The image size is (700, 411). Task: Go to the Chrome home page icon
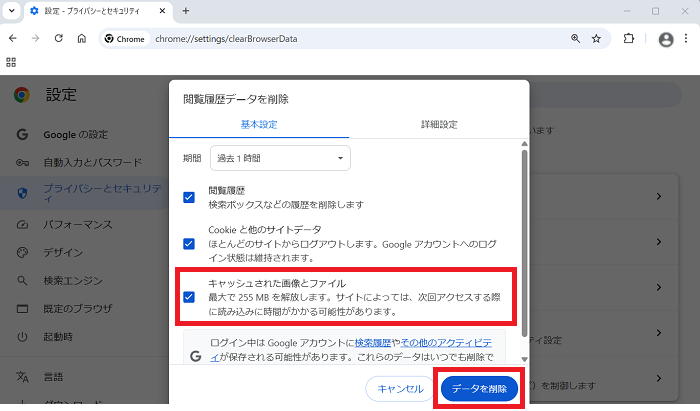(83, 38)
